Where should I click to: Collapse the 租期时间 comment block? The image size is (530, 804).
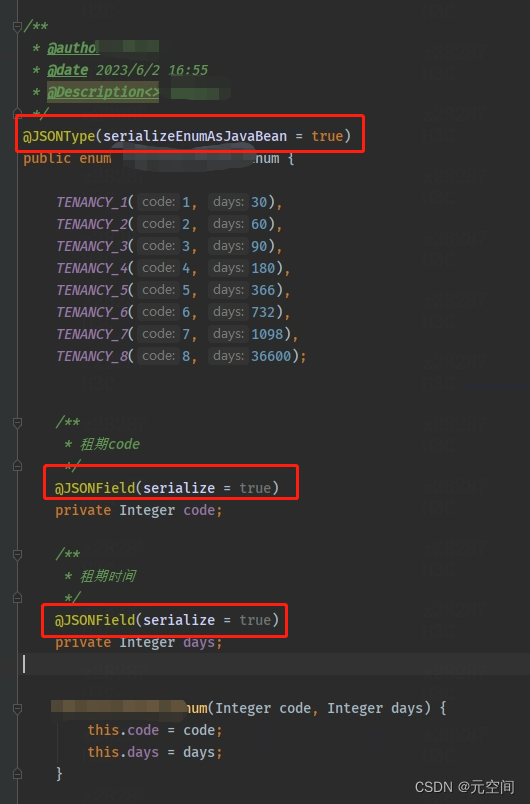tap(17, 554)
